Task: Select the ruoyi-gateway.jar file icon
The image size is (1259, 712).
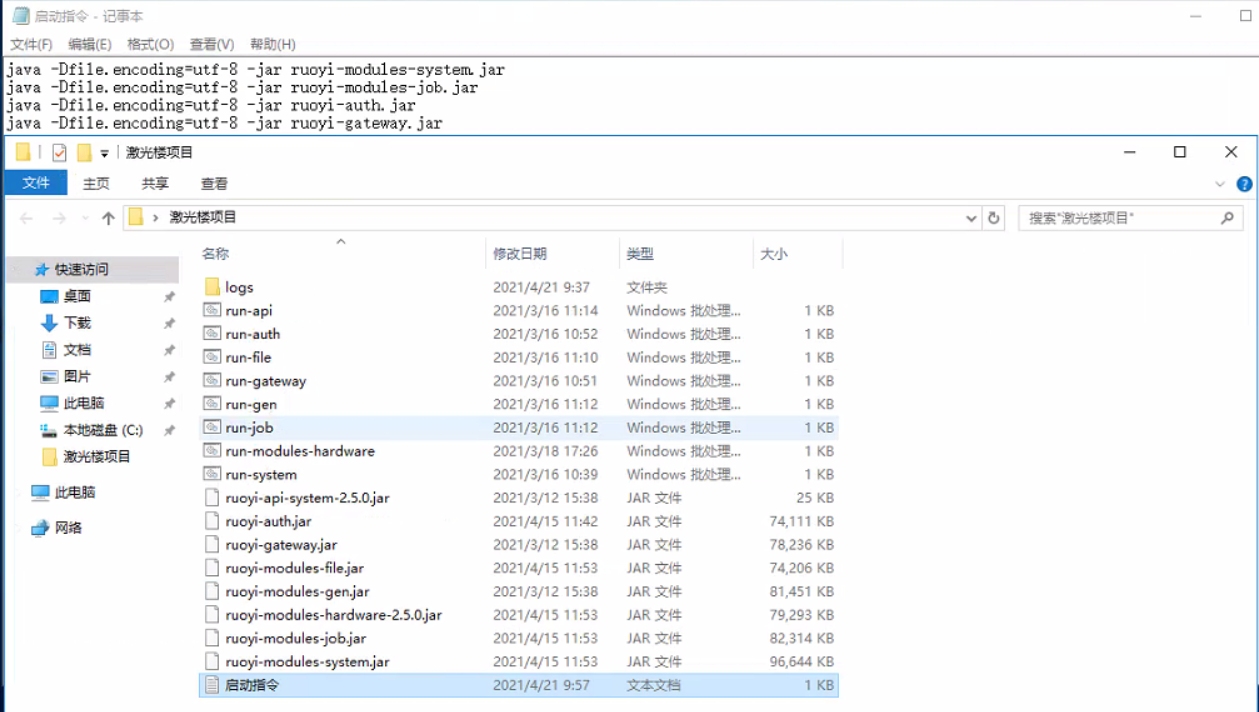Action: tap(212, 545)
